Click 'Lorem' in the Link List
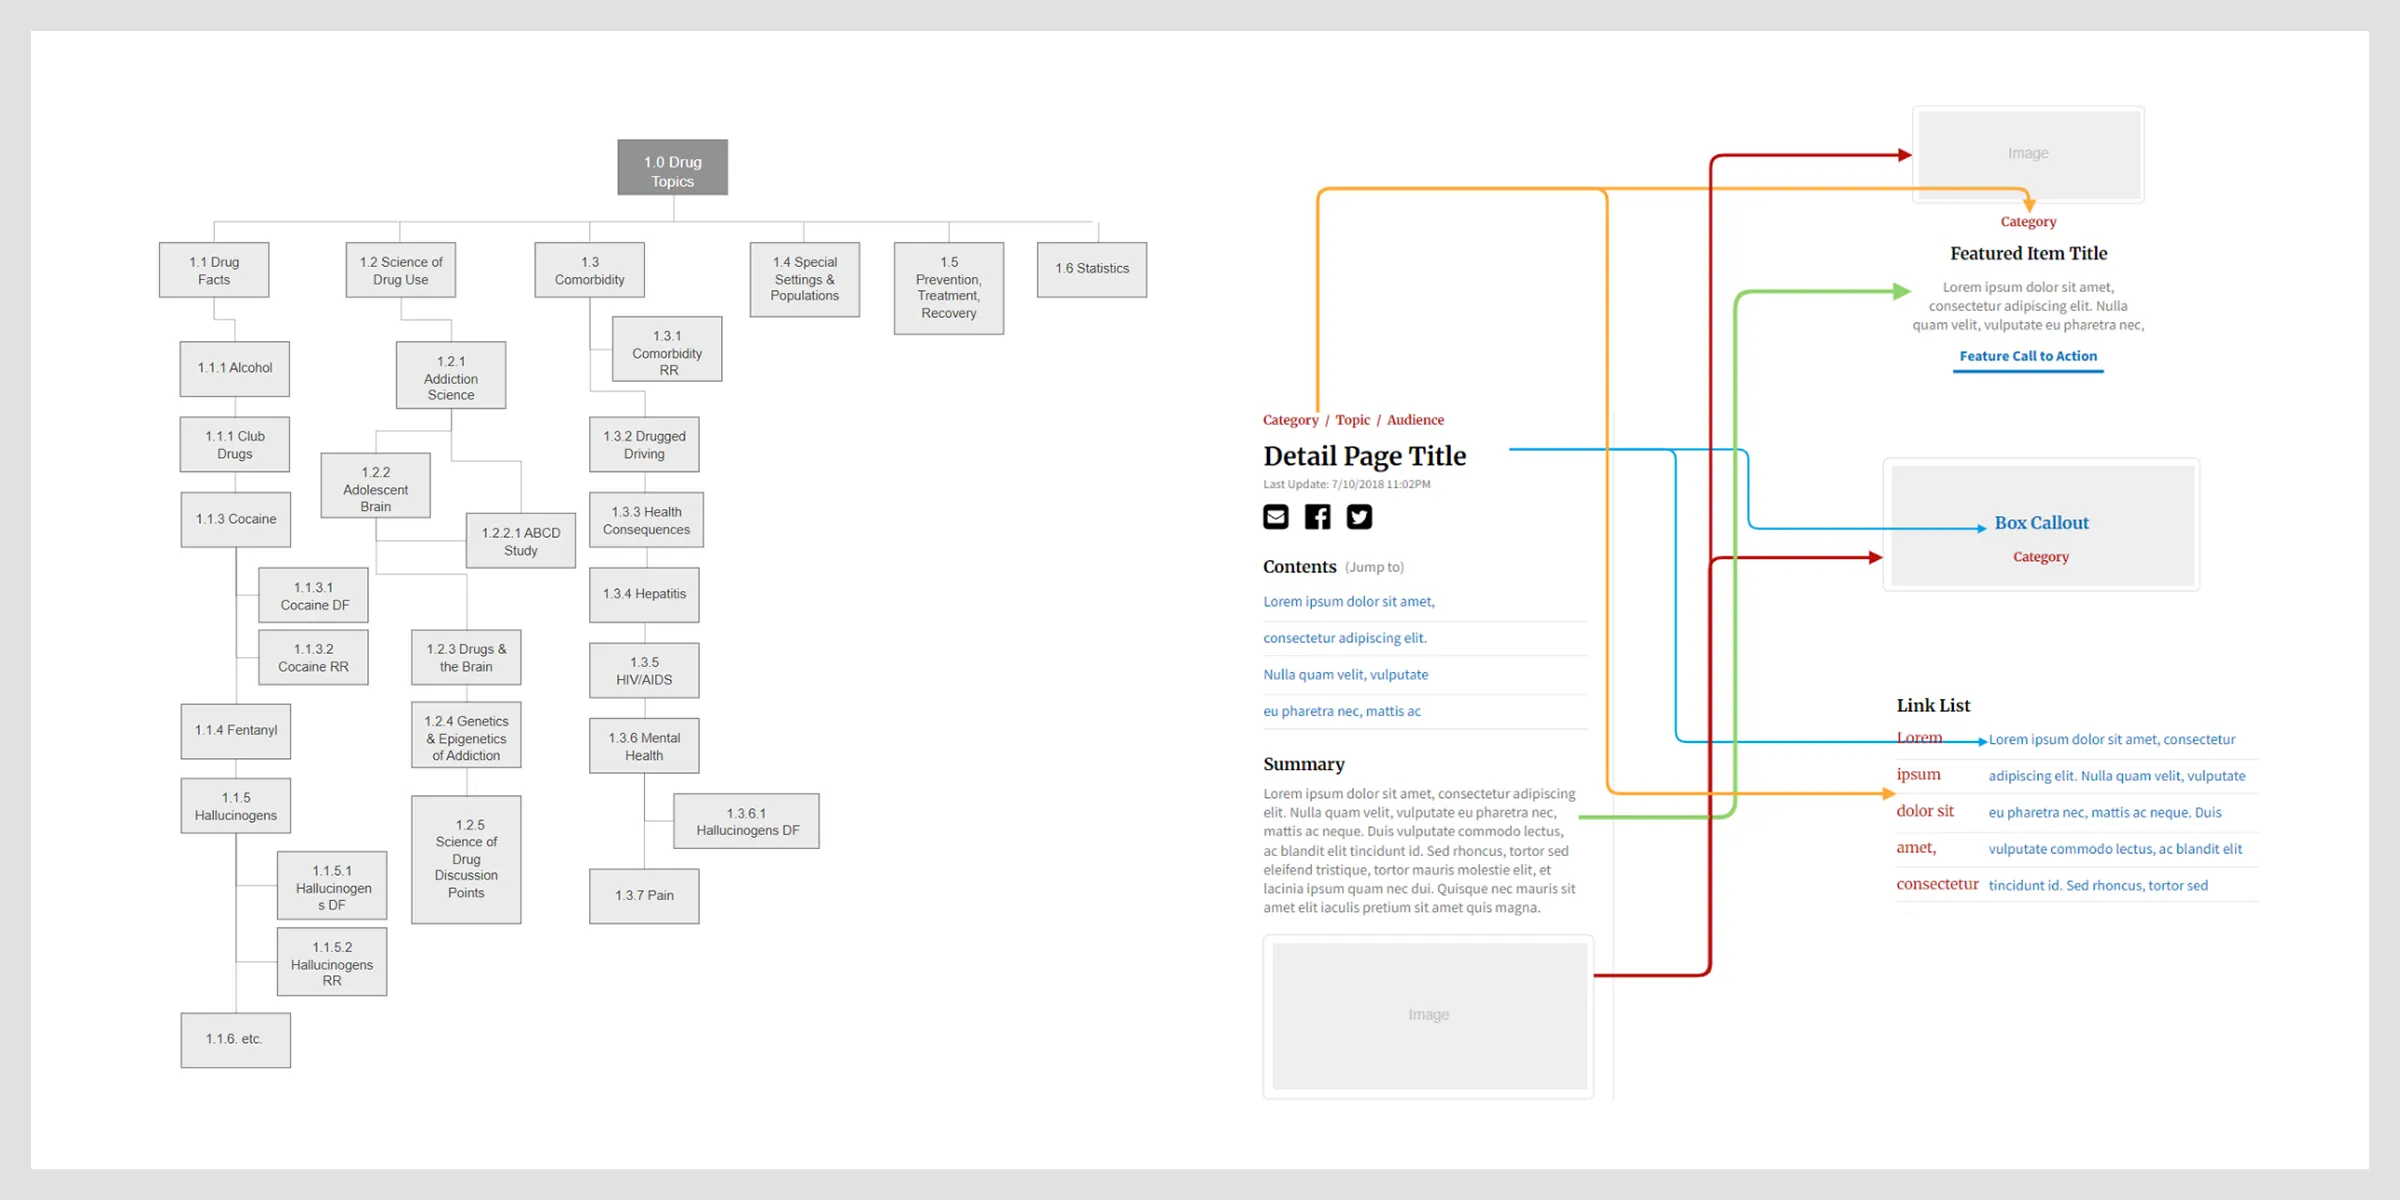The image size is (2400, 1200). click(x=1920, y=737)
